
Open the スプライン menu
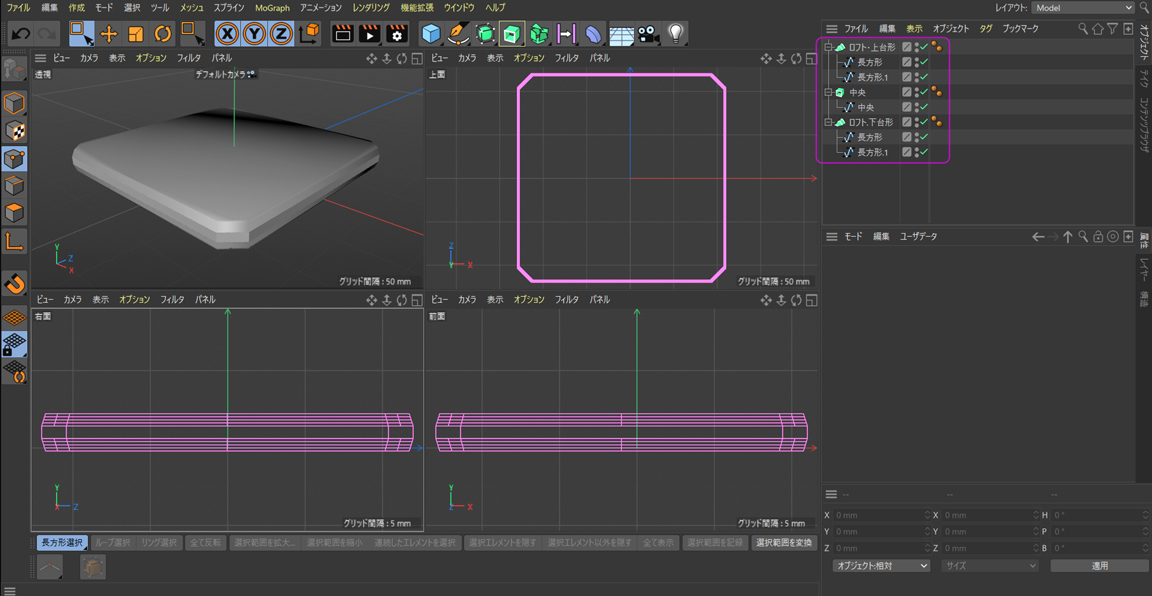(229, 8)
